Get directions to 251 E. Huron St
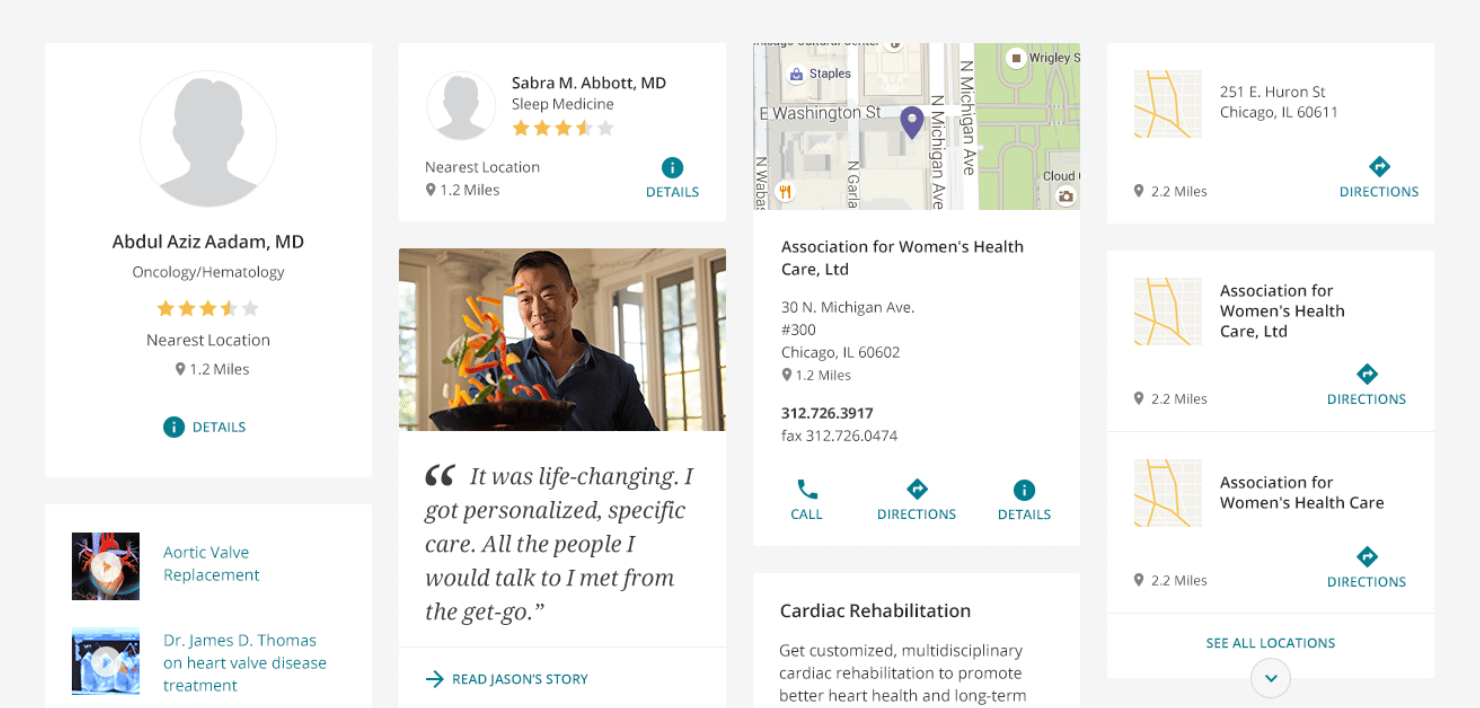This screenshot has height=708, width=1480. [1379, 166]
